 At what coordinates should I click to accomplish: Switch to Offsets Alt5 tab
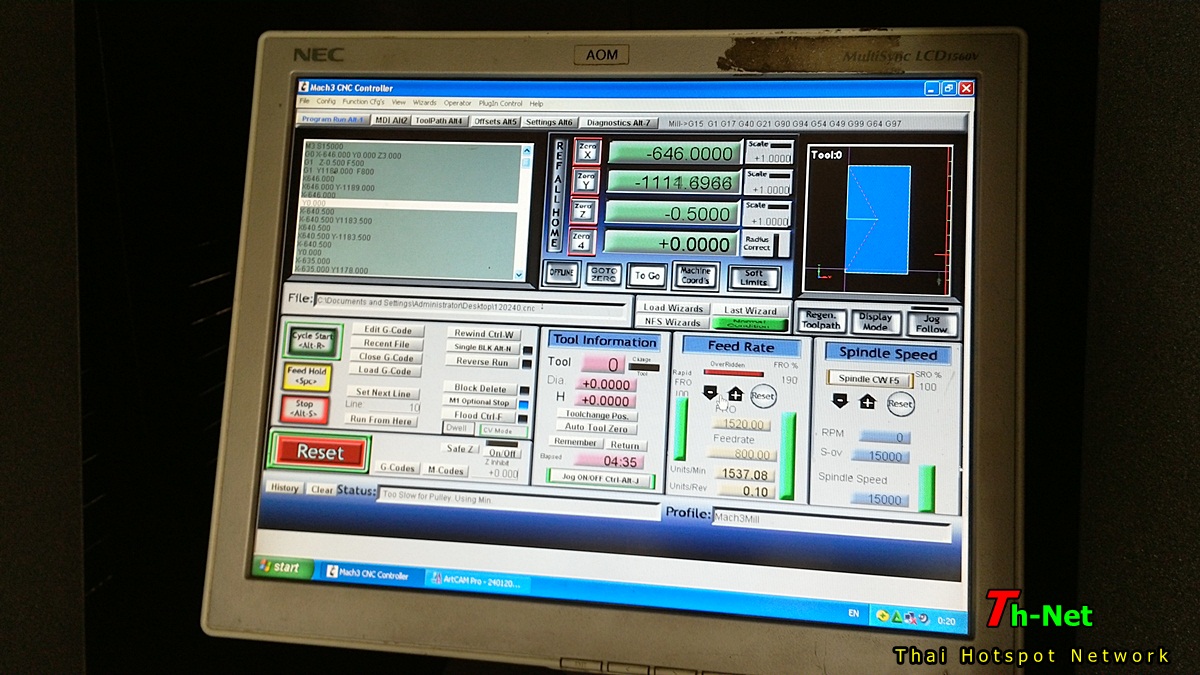click(x=496, y=121)
